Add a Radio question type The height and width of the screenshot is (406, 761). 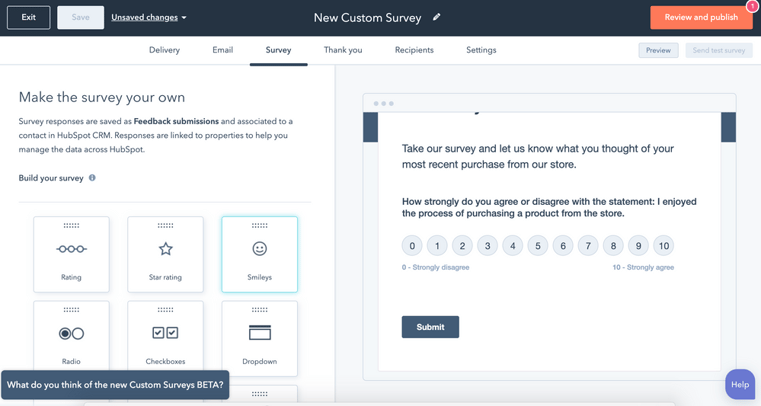(x=71, y=334)
